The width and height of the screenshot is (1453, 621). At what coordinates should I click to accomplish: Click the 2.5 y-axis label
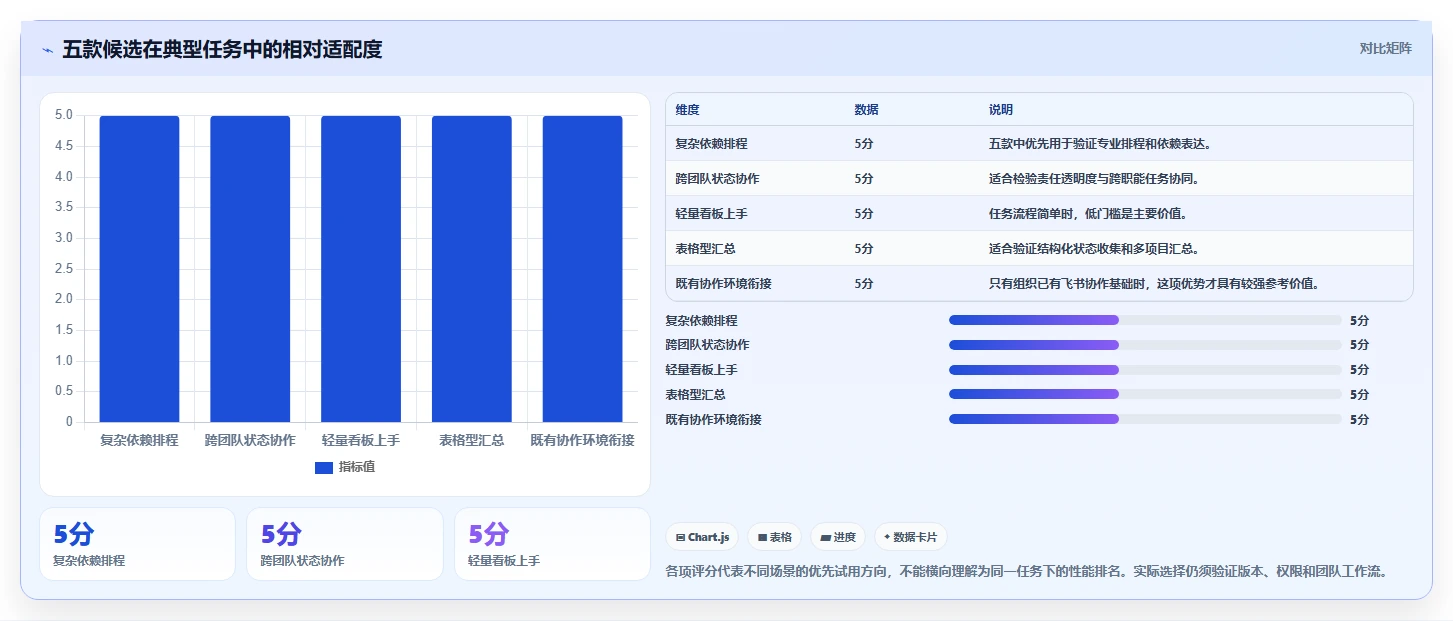(x=64, y=269)
